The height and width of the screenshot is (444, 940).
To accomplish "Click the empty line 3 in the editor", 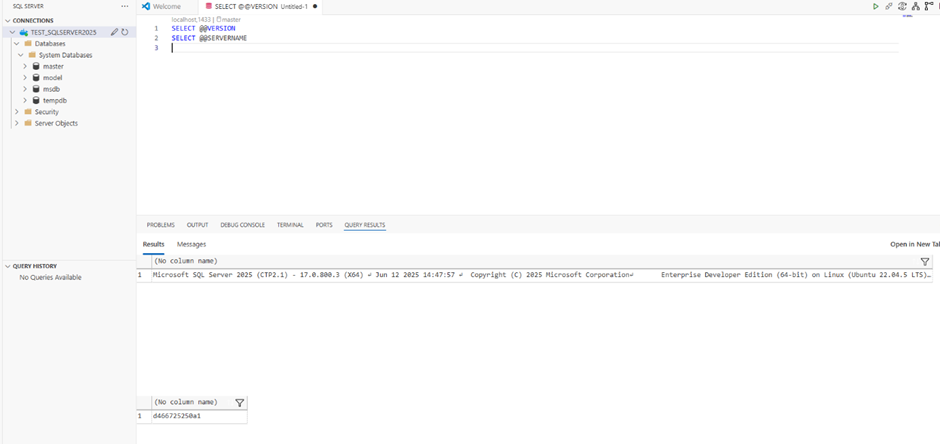I will [x=535, y=48].
